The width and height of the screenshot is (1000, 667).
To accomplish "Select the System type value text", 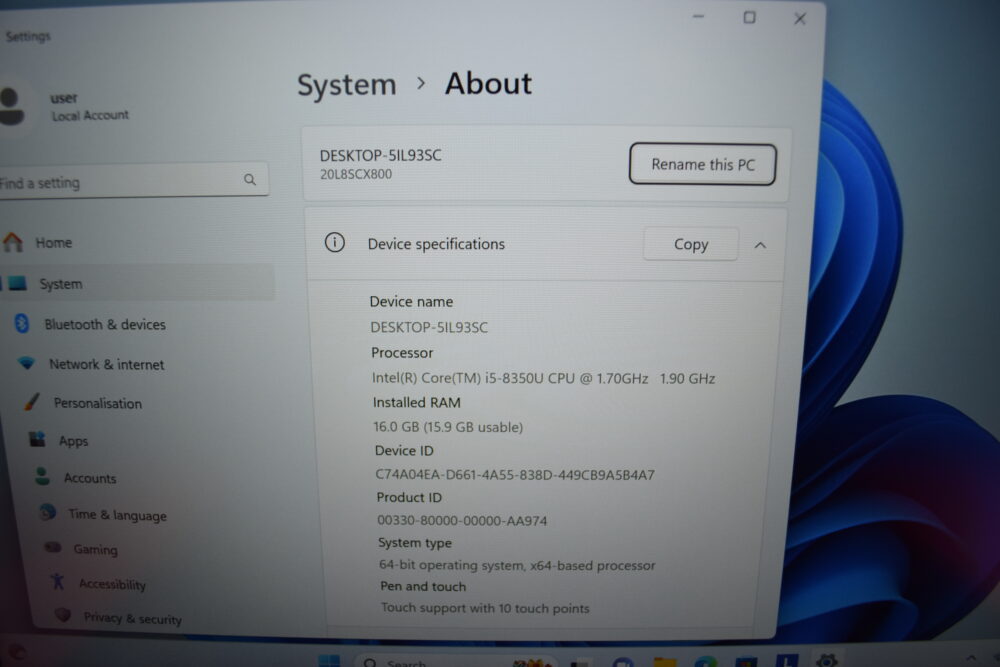I will pos(517,565).
